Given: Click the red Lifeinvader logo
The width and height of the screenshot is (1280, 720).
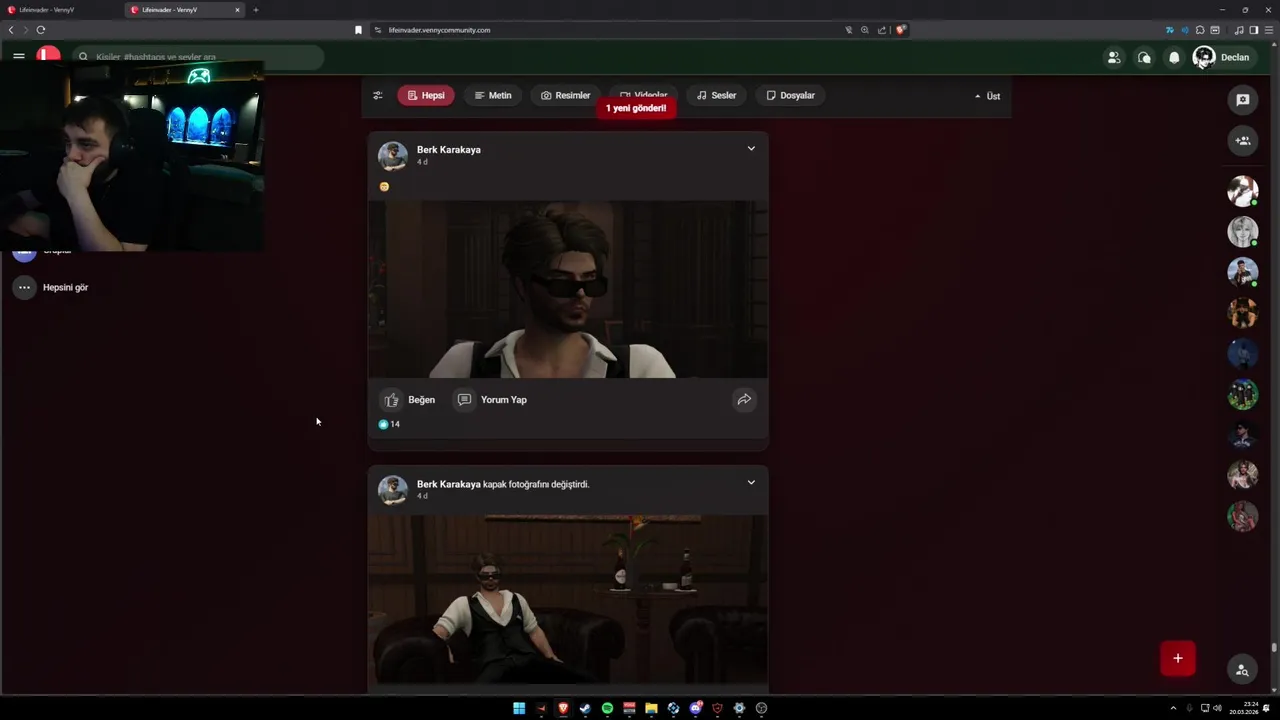Looking at the screenshot, I should (x=48, y=53).
